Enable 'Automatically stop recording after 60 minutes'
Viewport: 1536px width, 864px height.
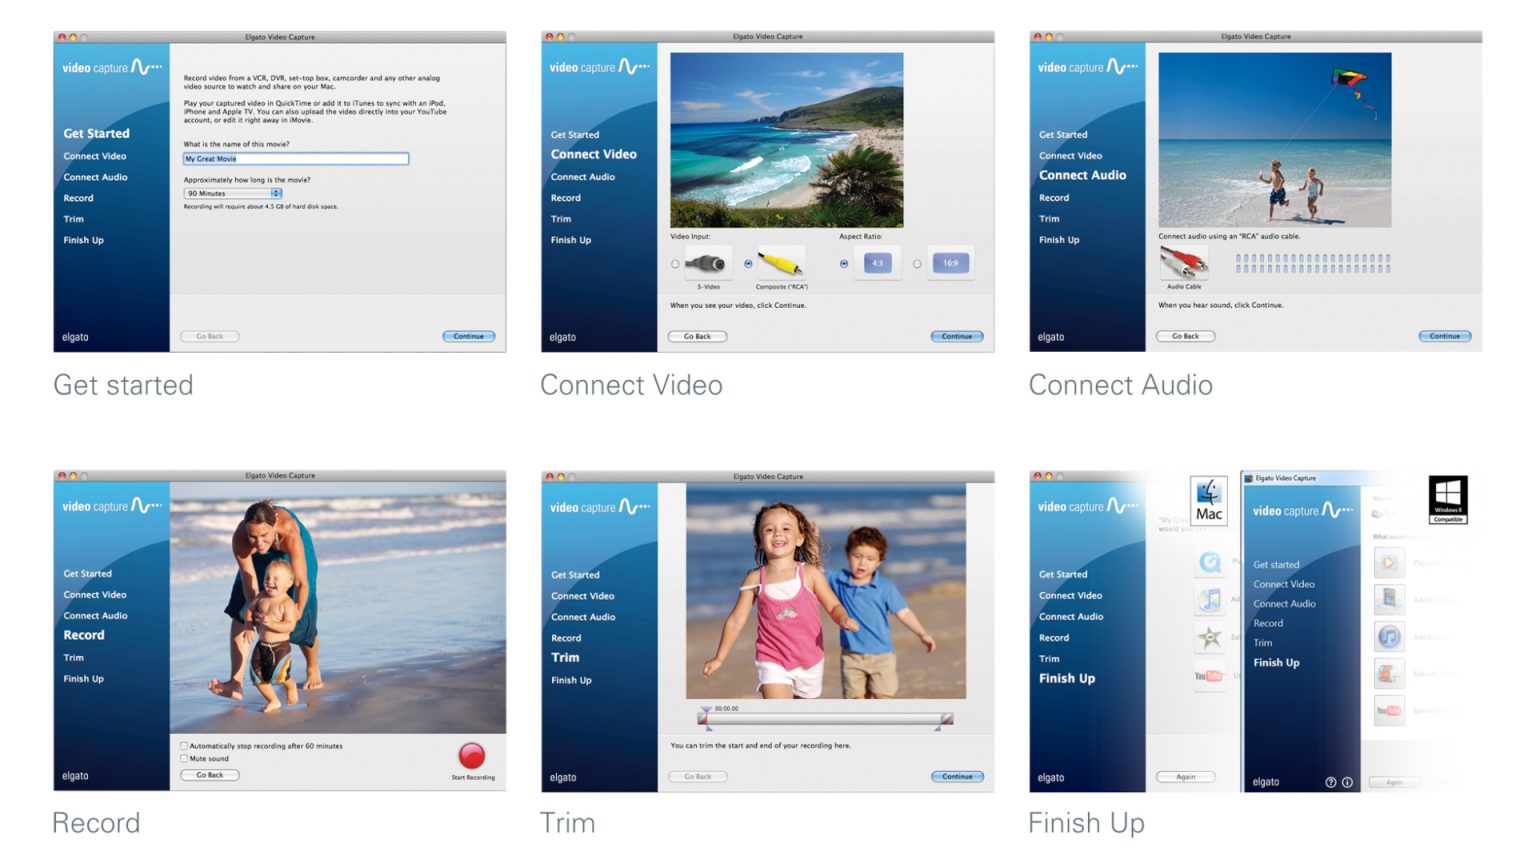[x=184, y=746]
